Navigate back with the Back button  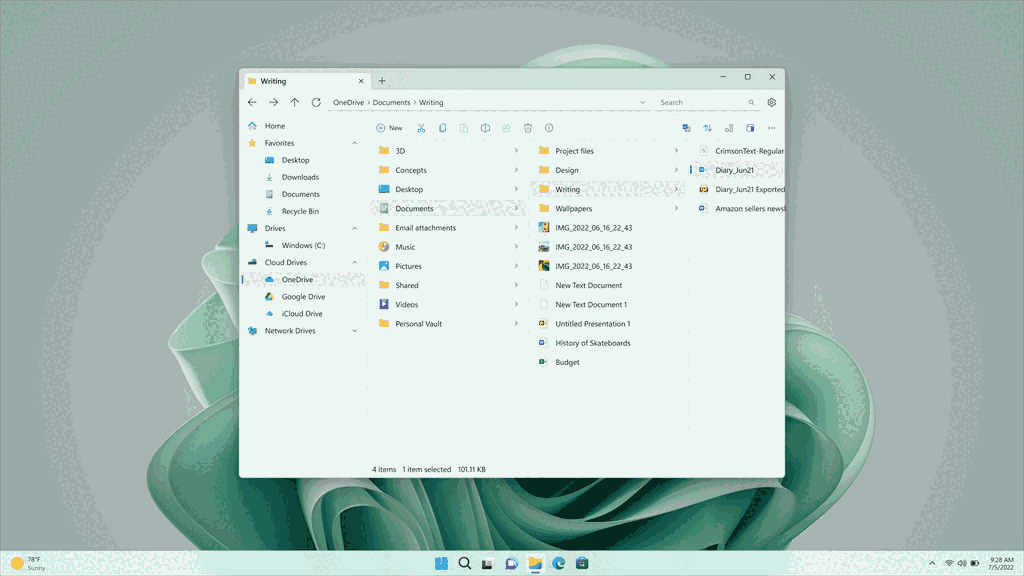252,102
